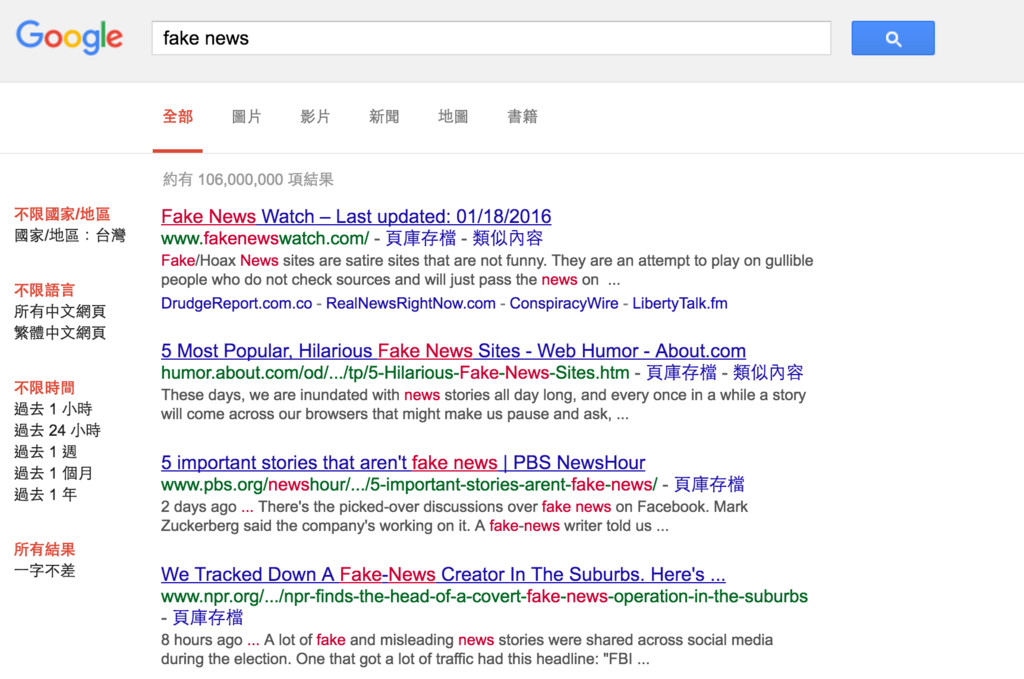1024x679 pixels.
Task: Click the 'fake news' search input field
Action: tap(490, 39)
